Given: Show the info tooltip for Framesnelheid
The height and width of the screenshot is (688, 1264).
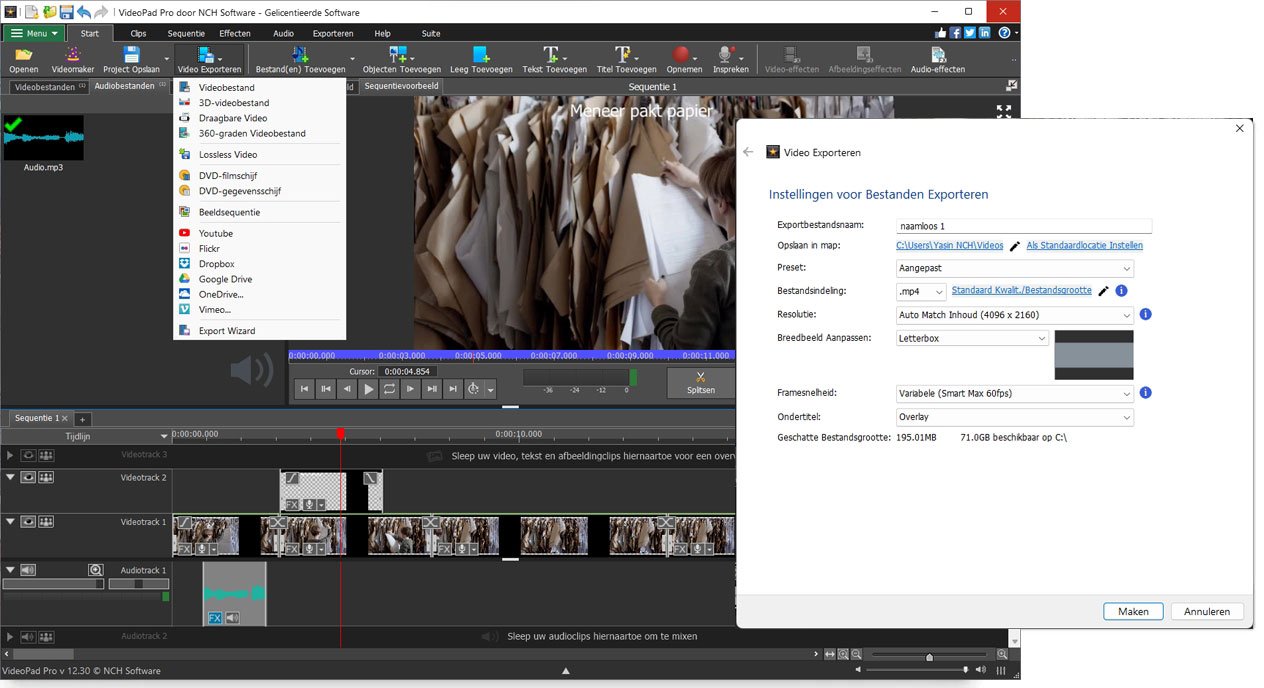Looking at the screenshot, I should (x=1146, y=393).
